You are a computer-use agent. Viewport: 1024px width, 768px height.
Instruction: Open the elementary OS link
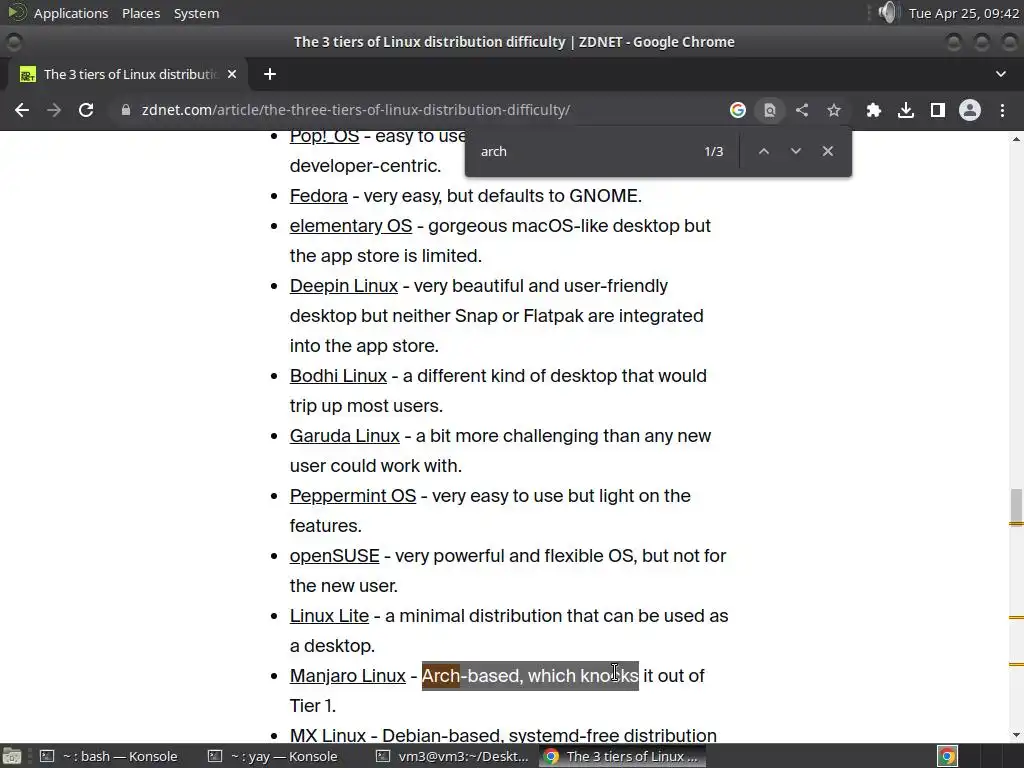351,226
